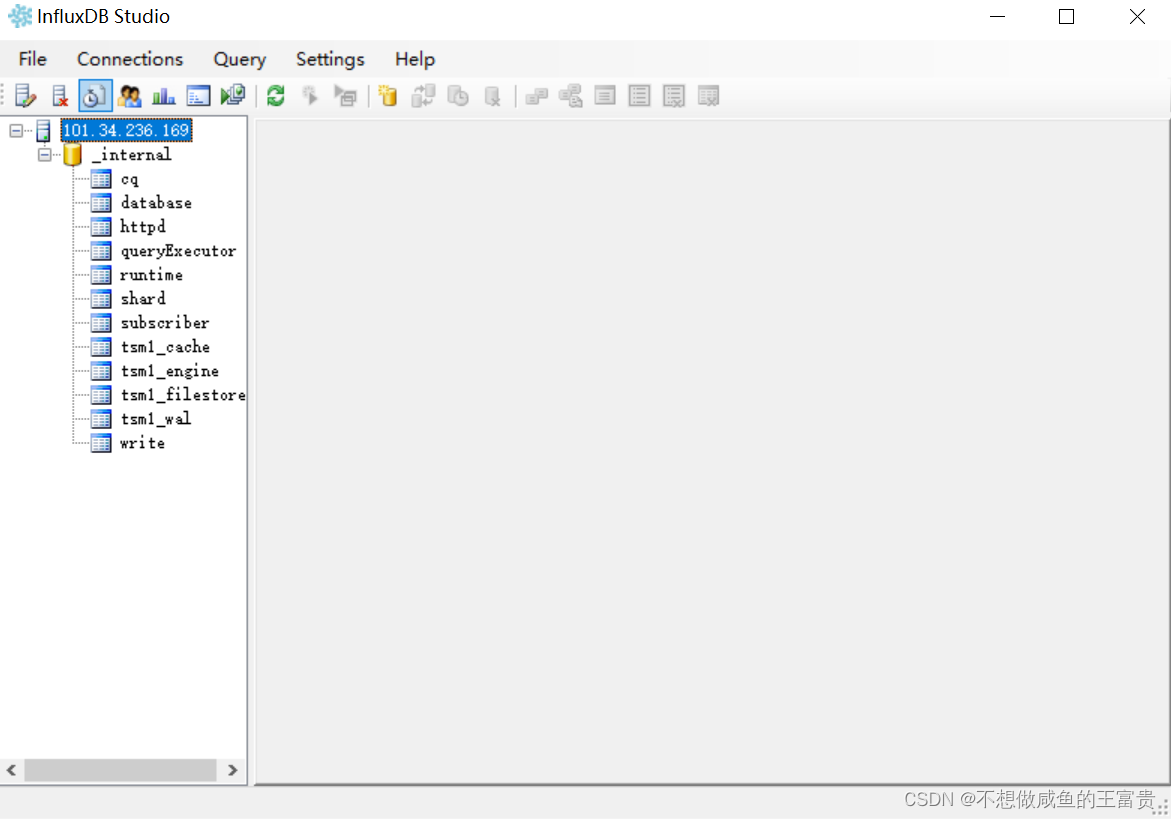Click the greyed database clock policy icon
The height and width of the screenshot is (819, 1171).
(458, 96)
